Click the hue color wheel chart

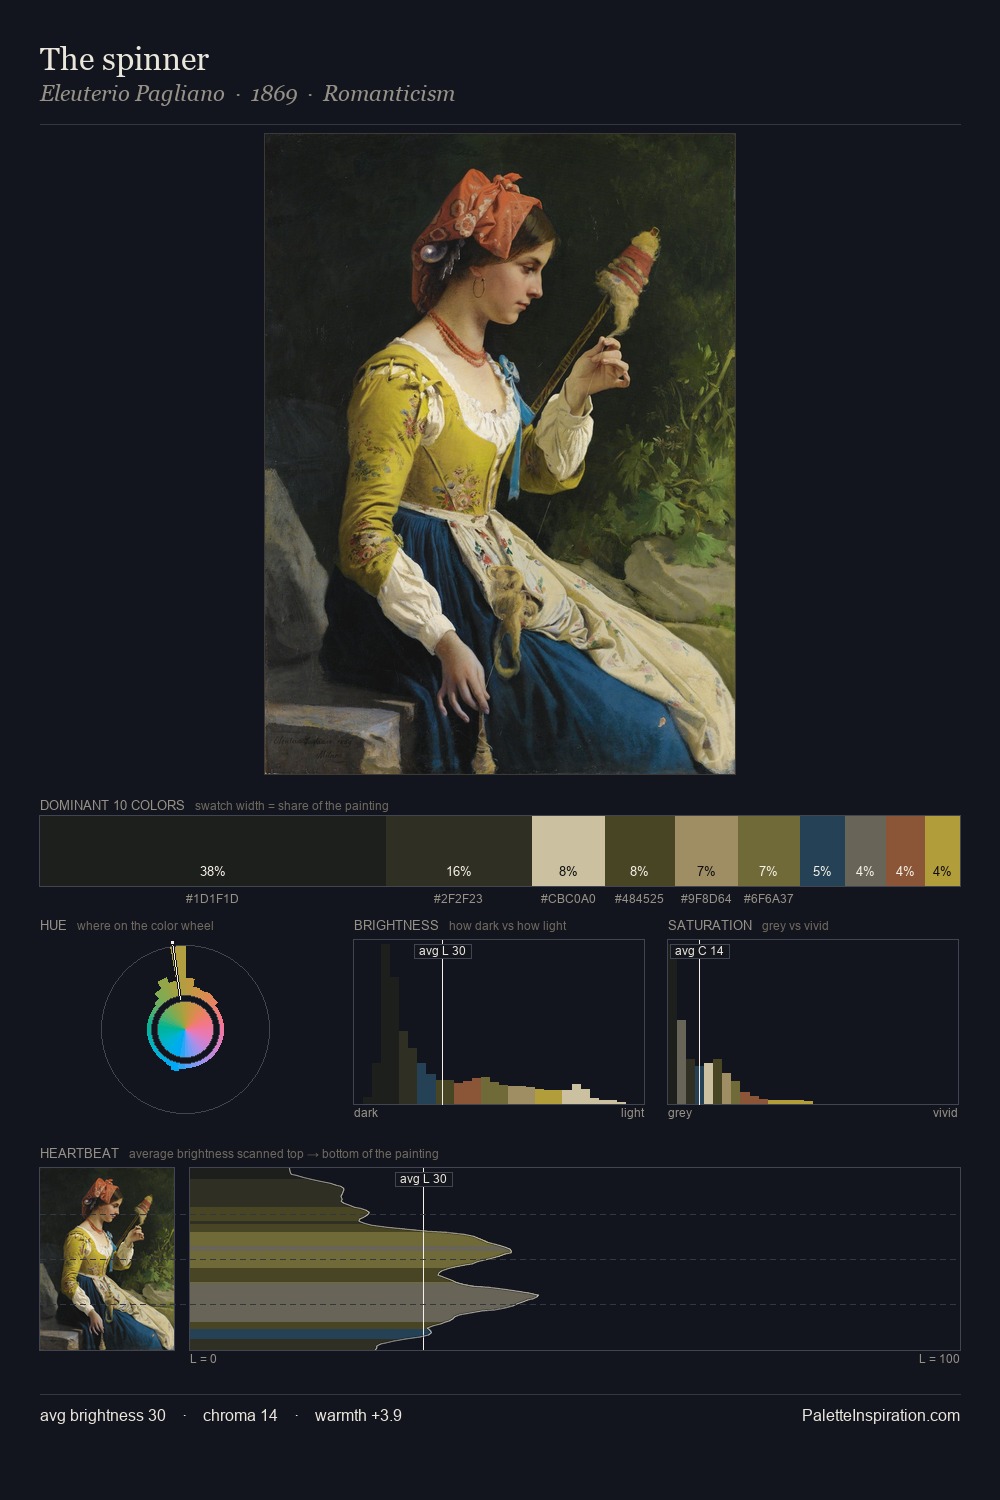tap(185, 1029)
